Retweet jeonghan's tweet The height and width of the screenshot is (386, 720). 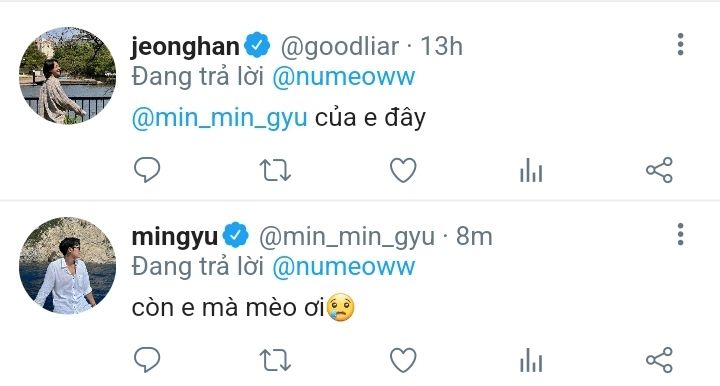(x=275, y=170)
